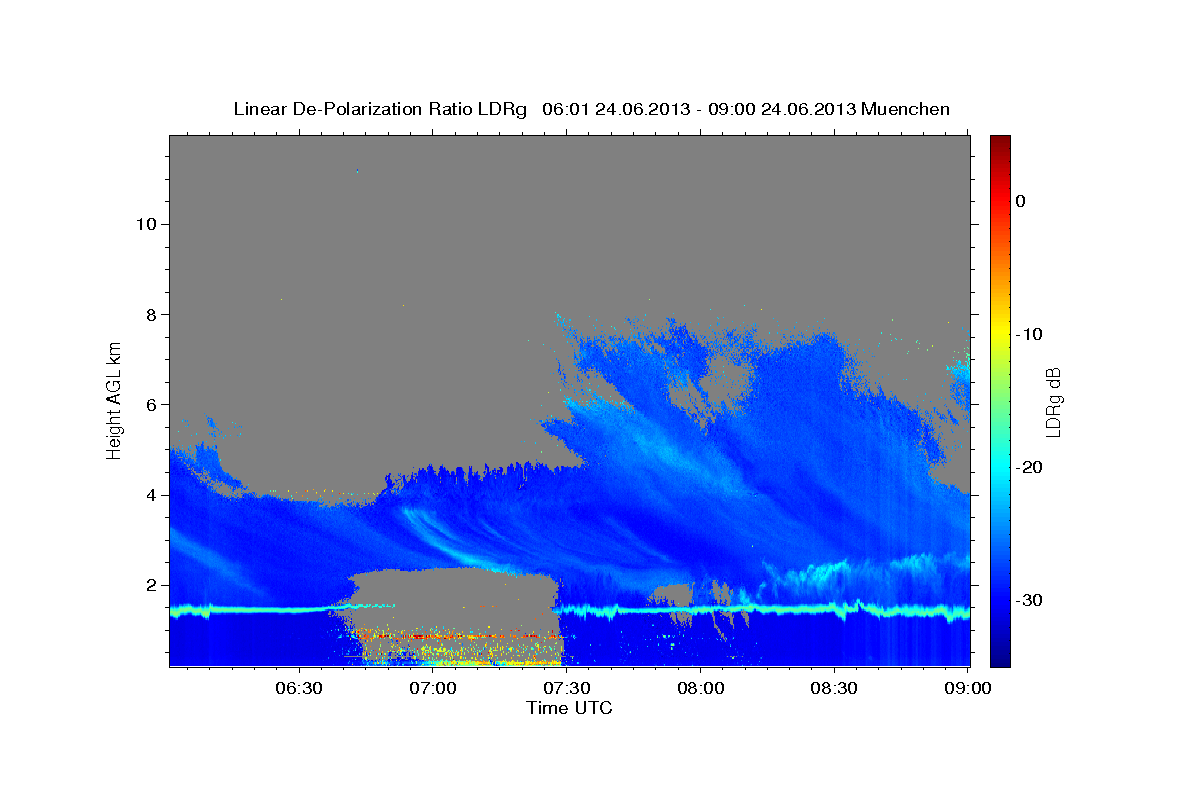Click the '07:30' time axis label
This screenshot has height=800, width=1200.
567,688
